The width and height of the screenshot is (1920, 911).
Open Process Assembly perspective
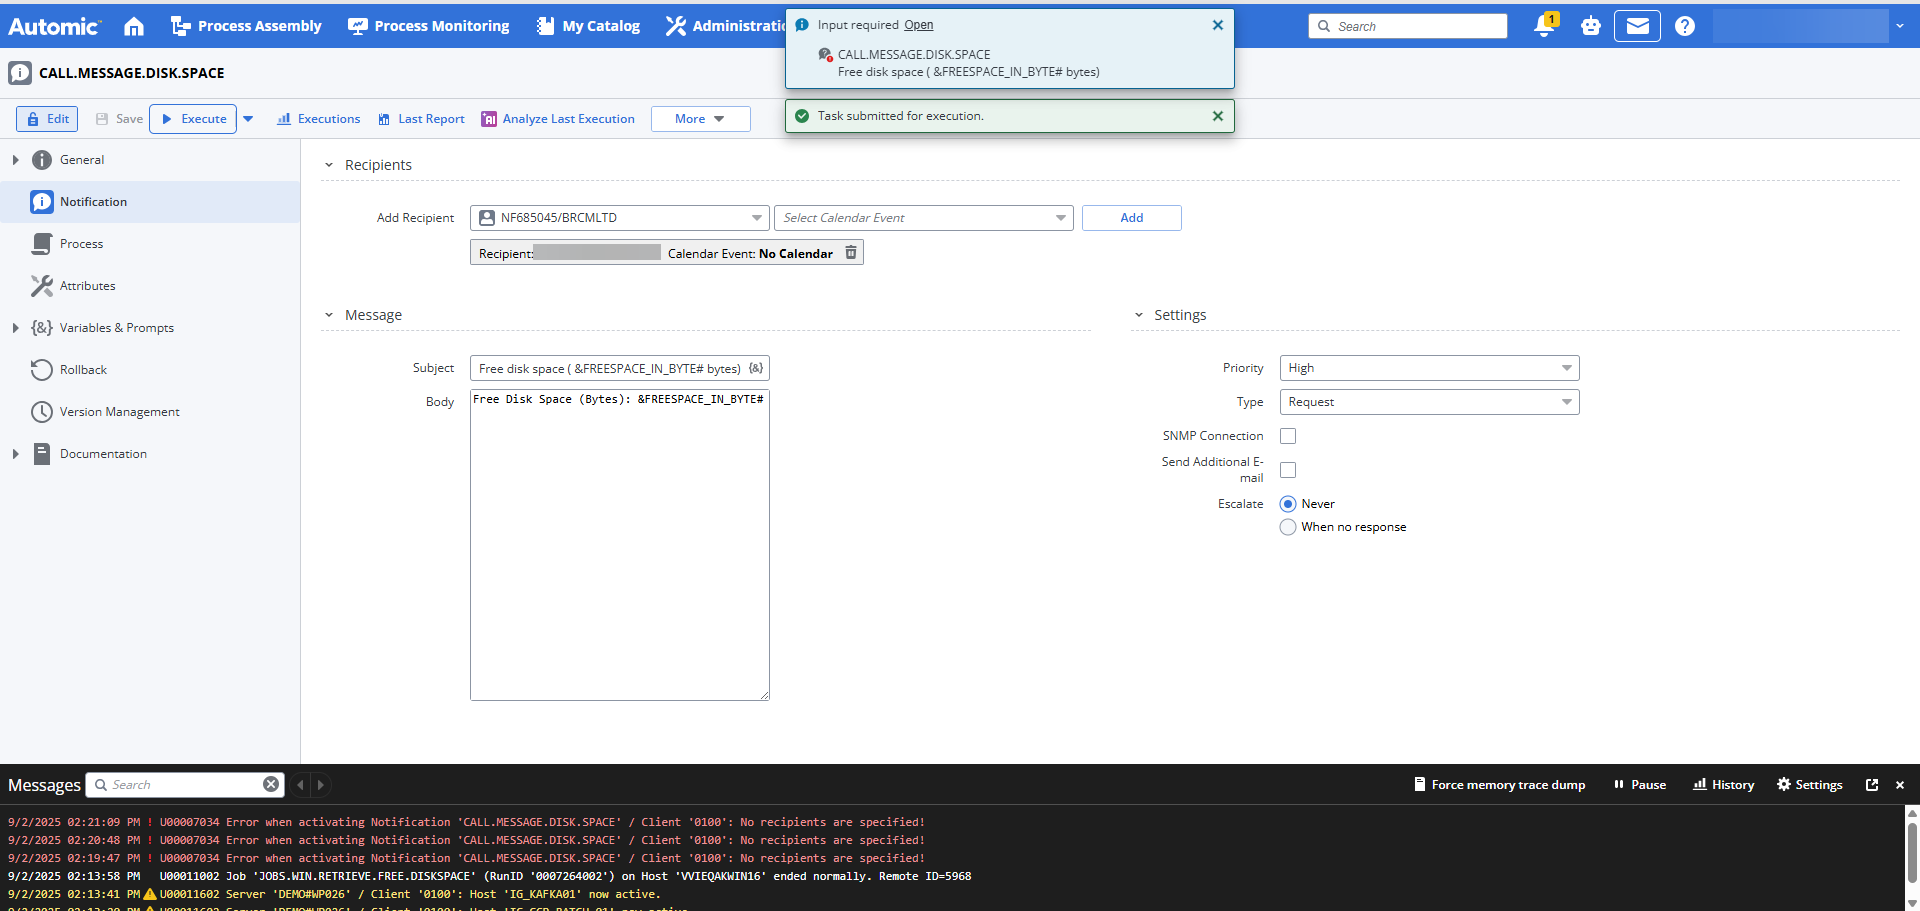[x=246, y=26]
